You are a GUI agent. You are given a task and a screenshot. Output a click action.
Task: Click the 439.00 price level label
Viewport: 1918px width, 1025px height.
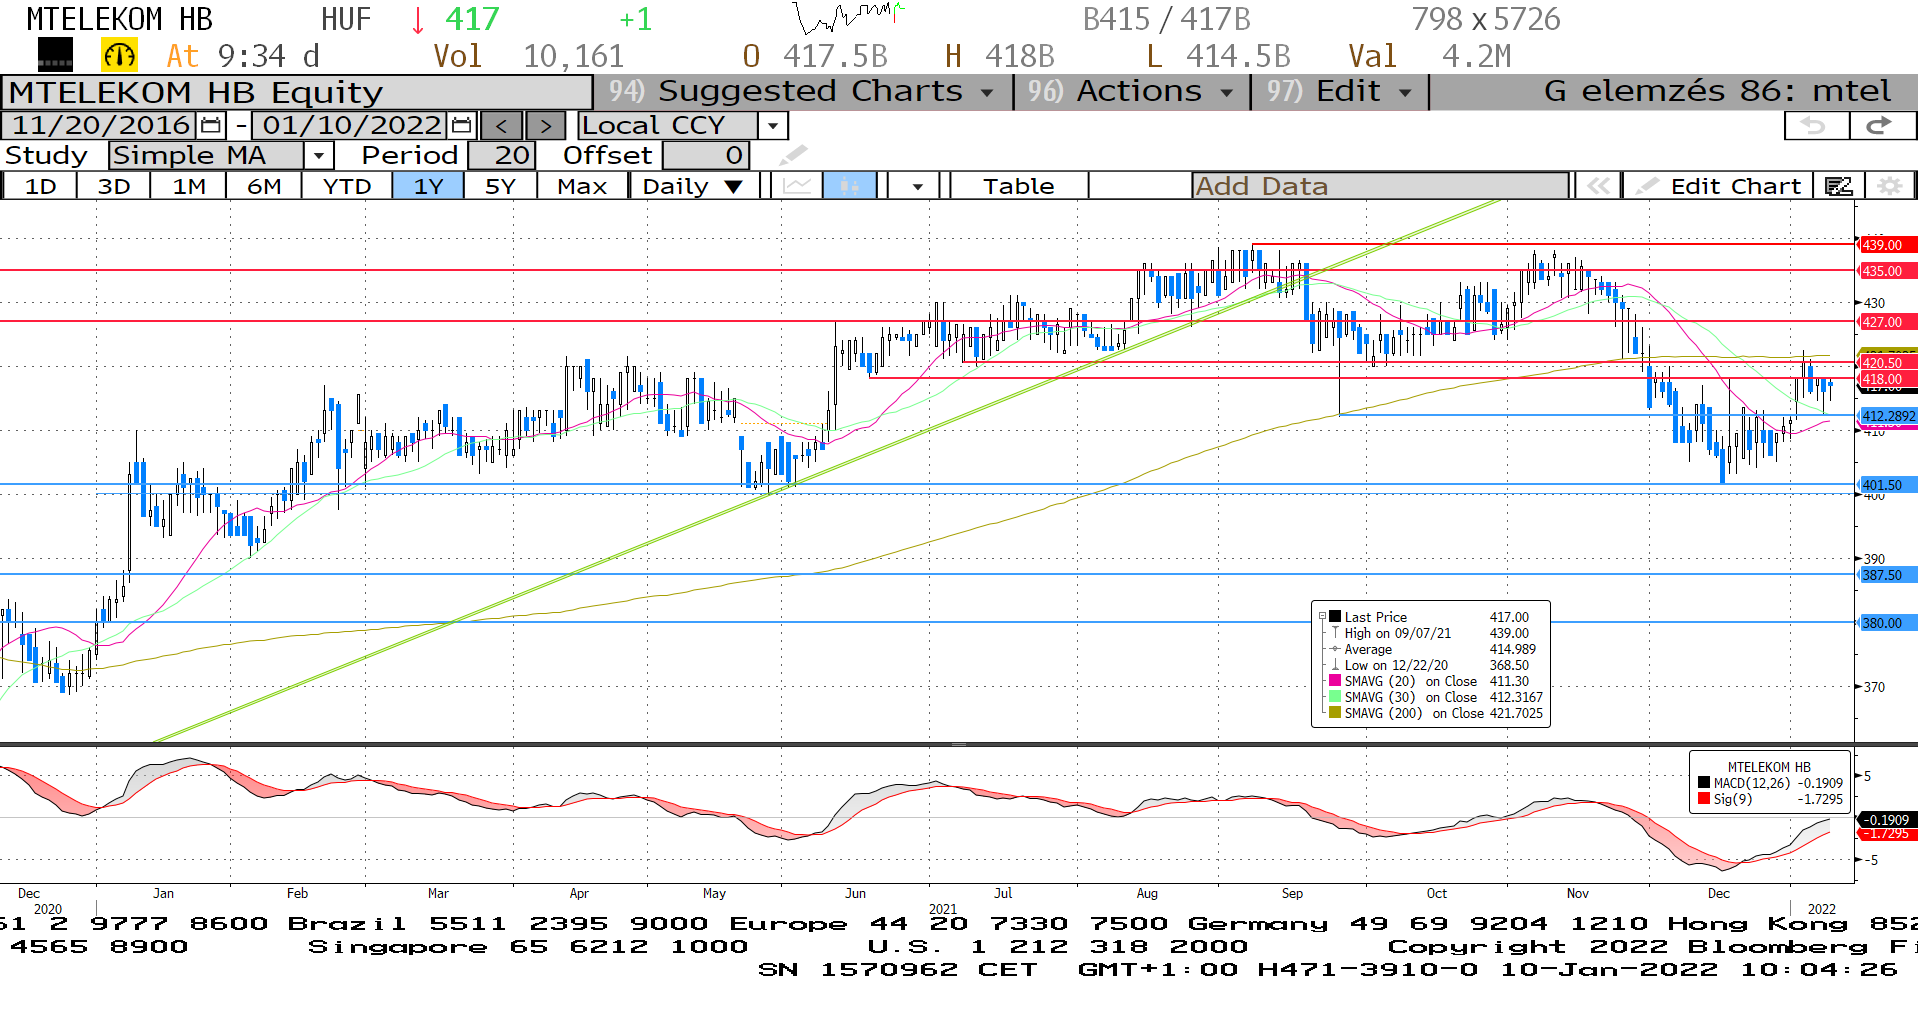tap(1885, 245)
